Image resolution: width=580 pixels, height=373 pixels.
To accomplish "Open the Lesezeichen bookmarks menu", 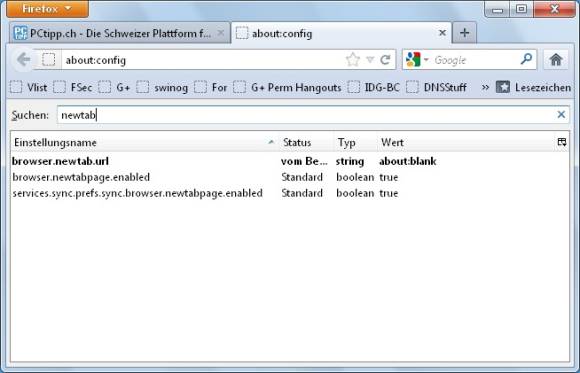I will pyautogui.click(x=533, y=88).
